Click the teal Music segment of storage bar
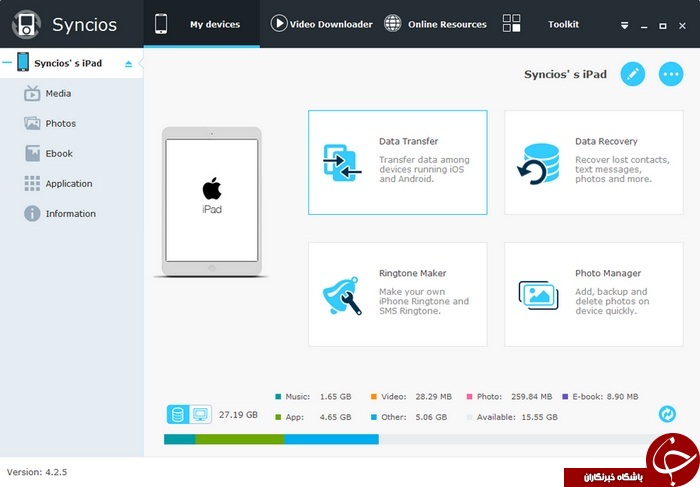The width and height of the screenshot is (700, 487). click(x=180, y=439)
